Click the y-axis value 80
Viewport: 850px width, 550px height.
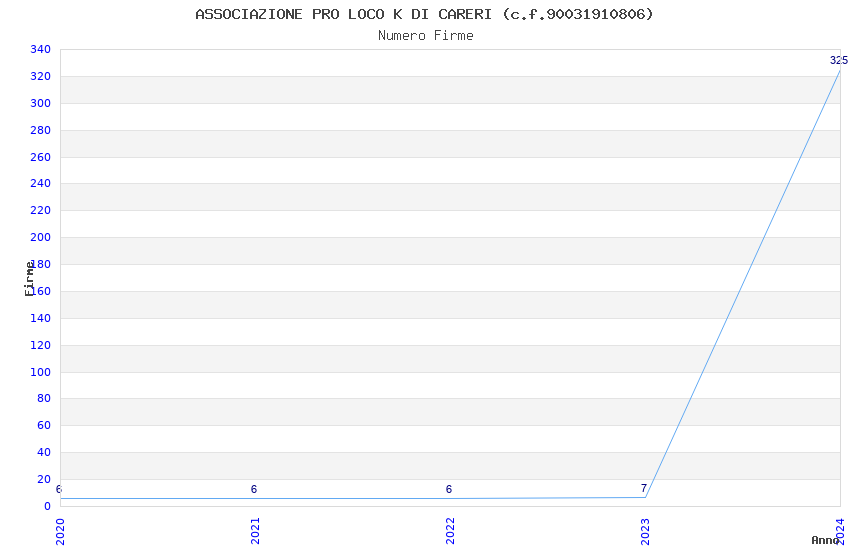pos(44,398)
